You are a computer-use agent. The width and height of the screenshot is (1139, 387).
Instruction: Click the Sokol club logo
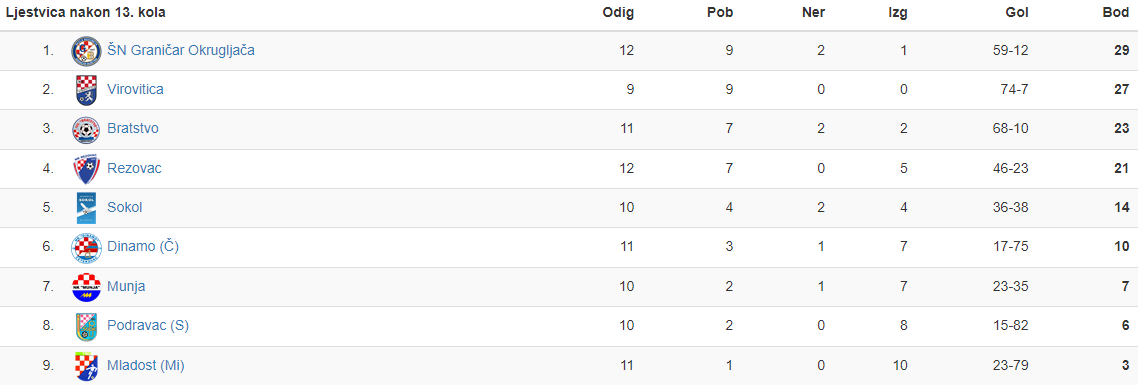tap(86, 208)
